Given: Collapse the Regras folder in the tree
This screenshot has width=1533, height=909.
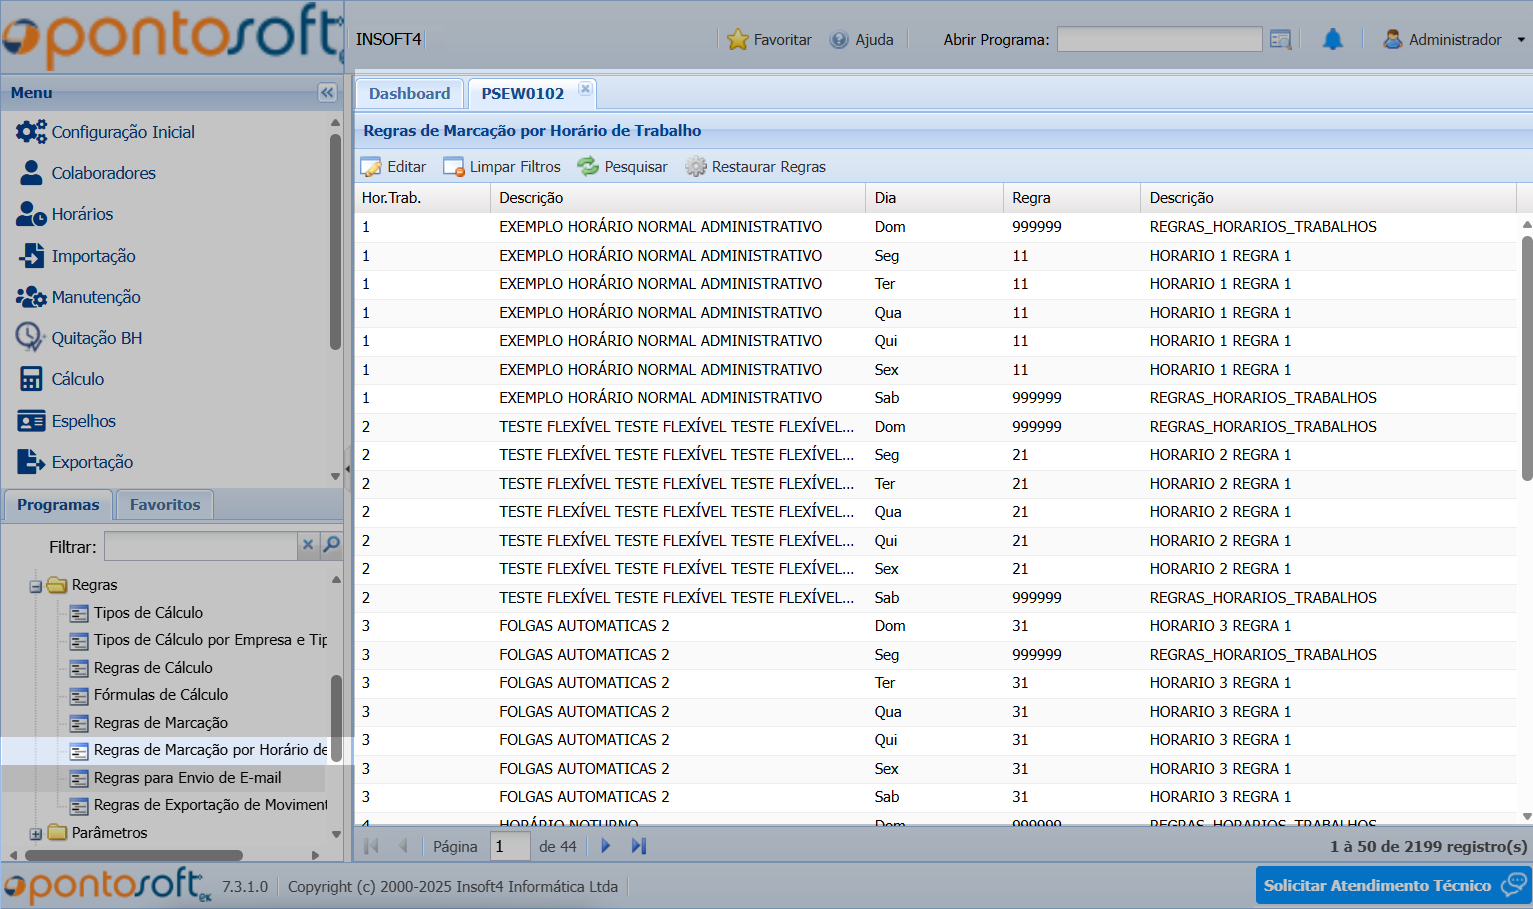Looking at the screenshot, I should click(x=36, y=586).
